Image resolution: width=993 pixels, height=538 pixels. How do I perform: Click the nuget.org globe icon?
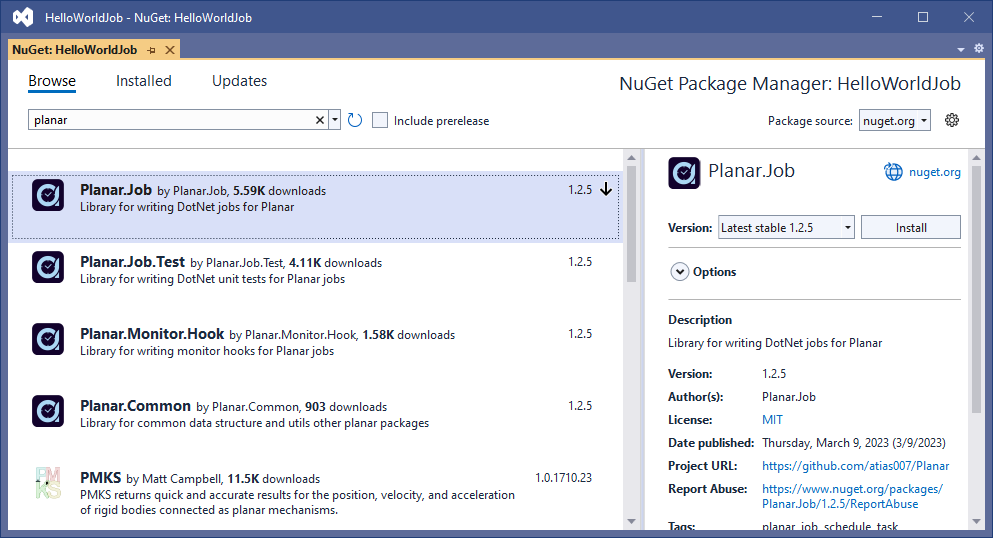tap(893, 172)
